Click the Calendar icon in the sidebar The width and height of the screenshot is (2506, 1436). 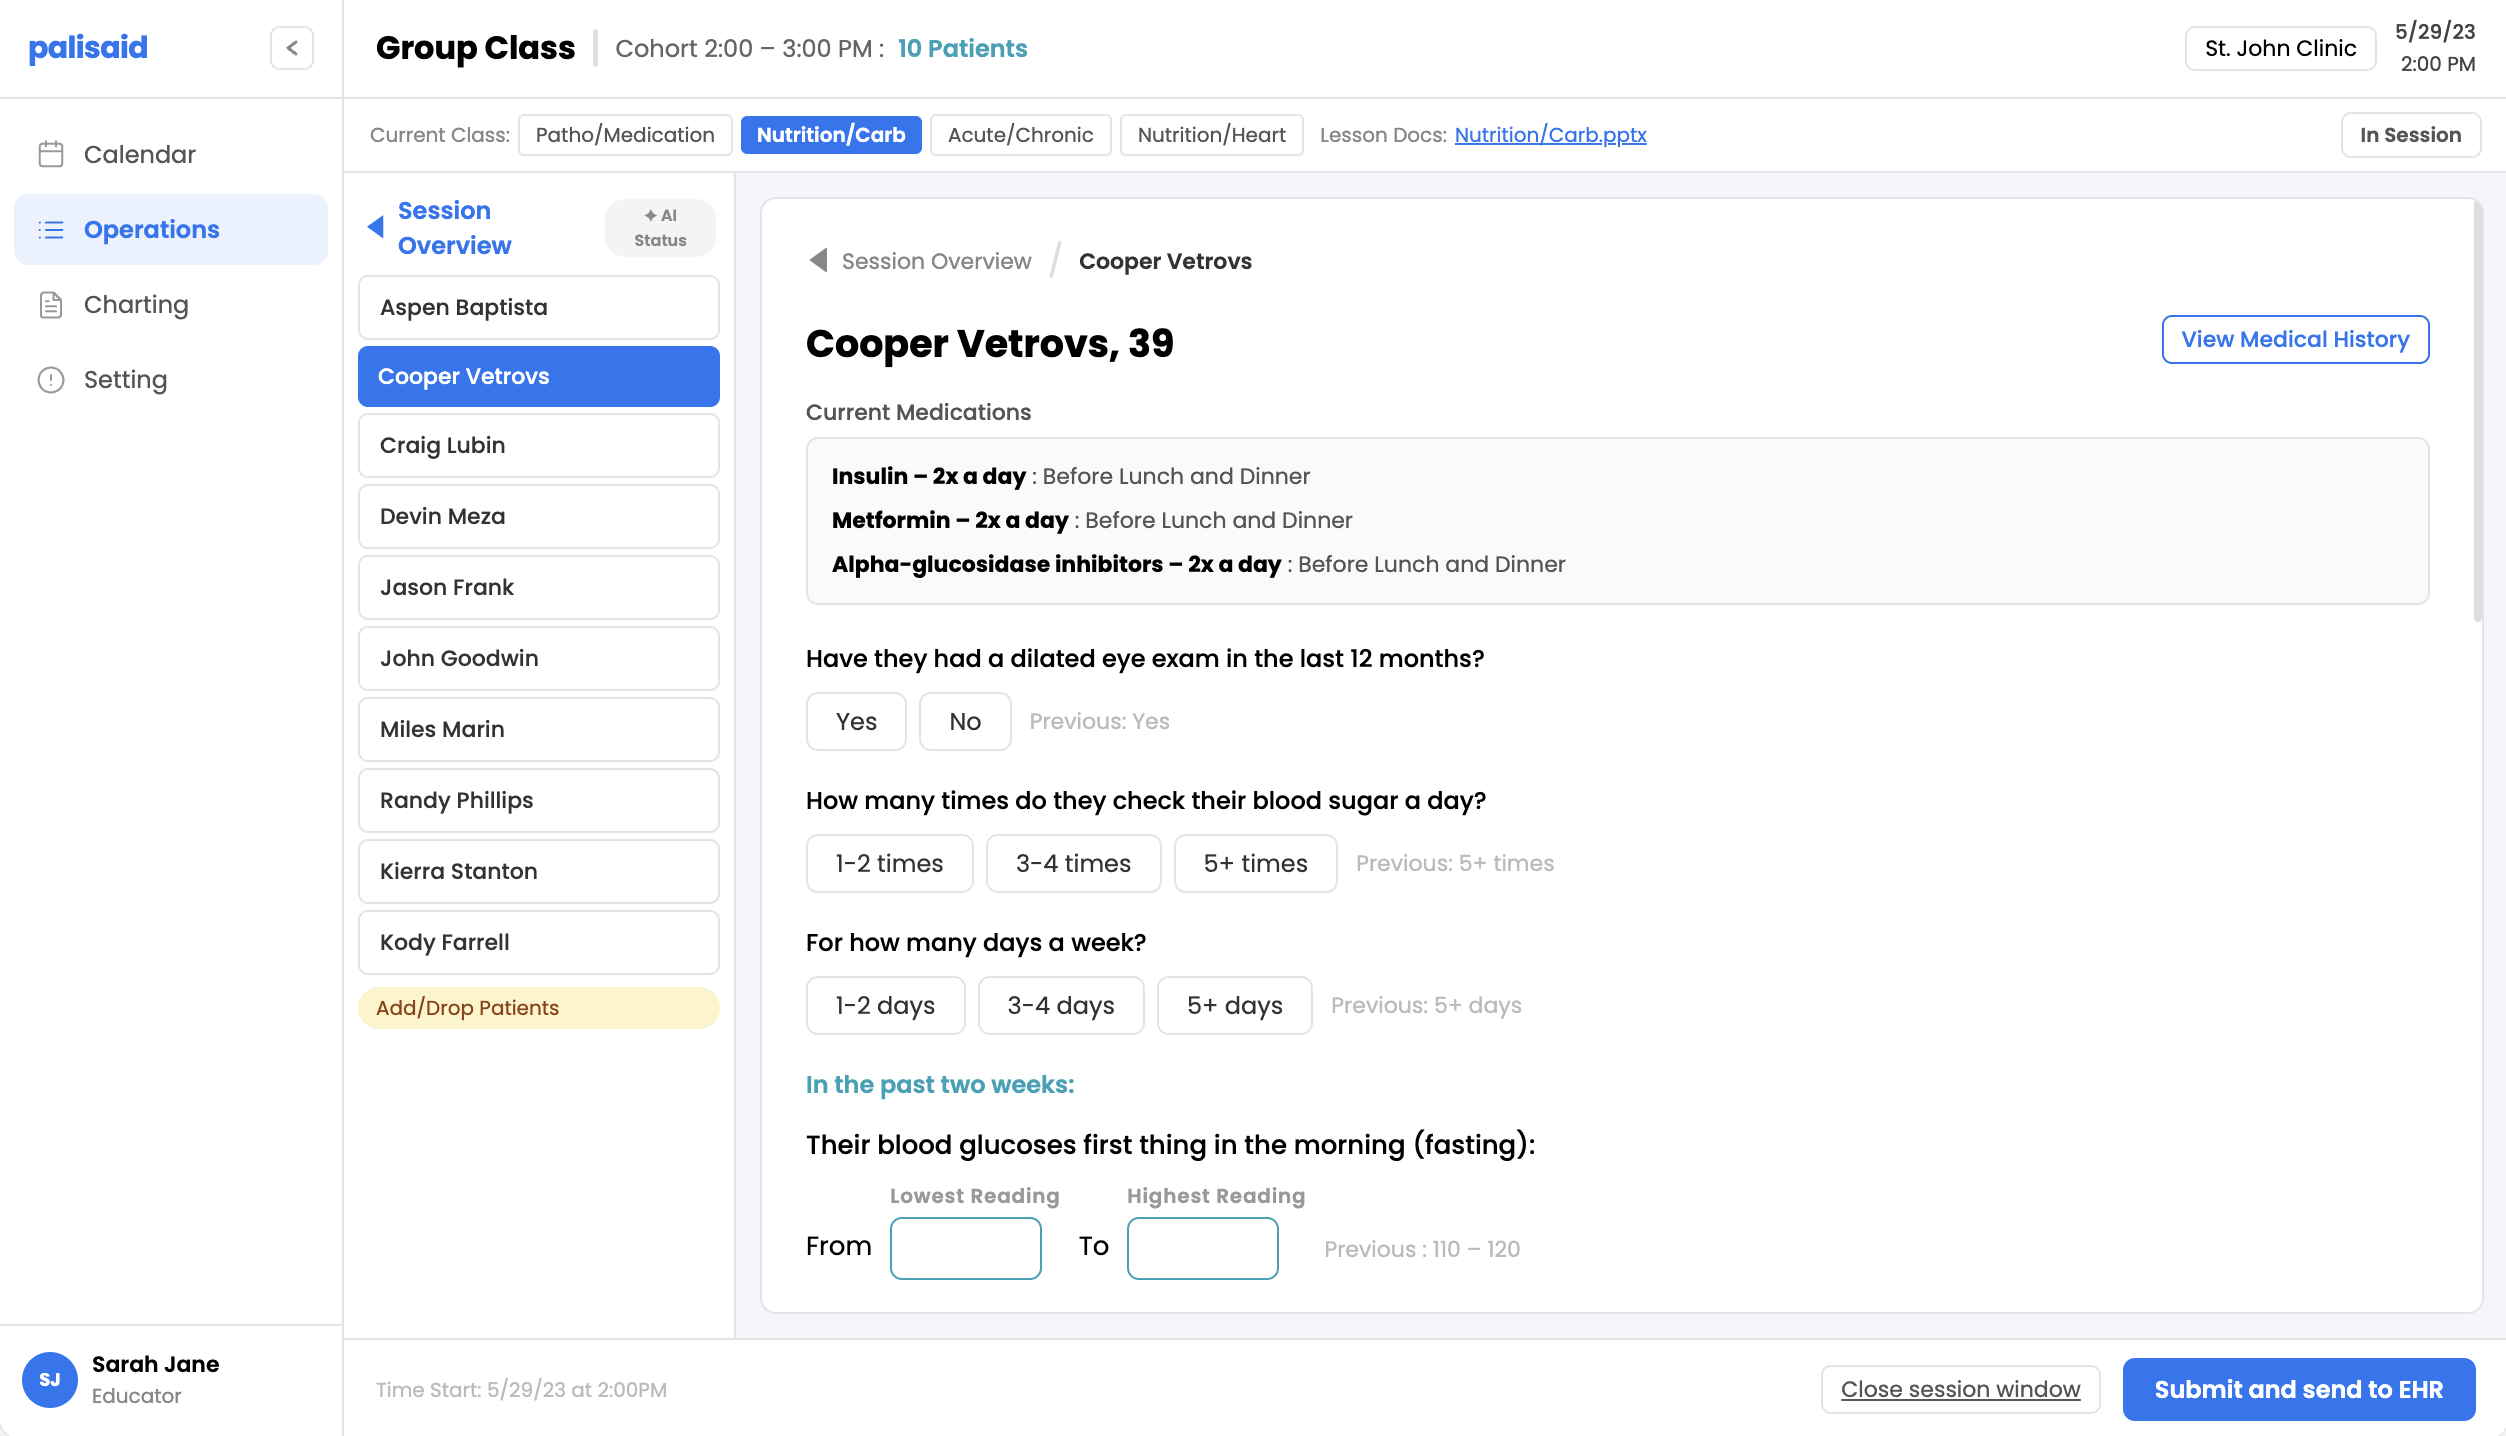51,154
